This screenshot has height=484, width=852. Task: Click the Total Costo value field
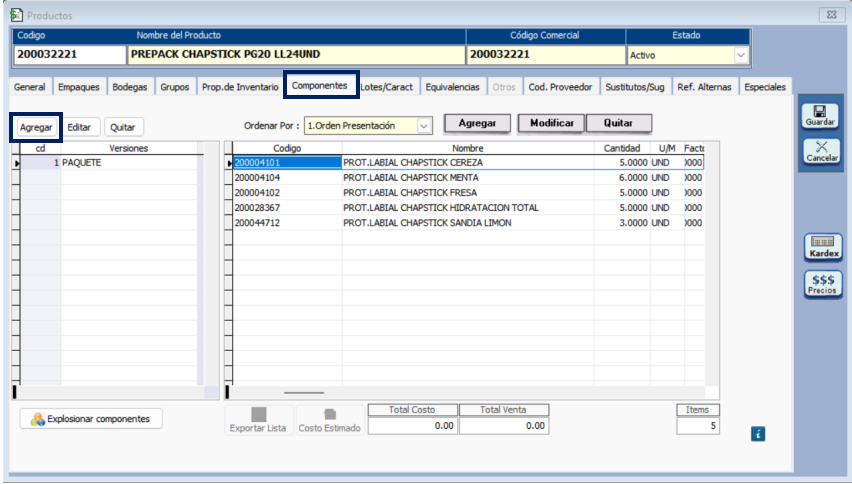tap(412, 426)
